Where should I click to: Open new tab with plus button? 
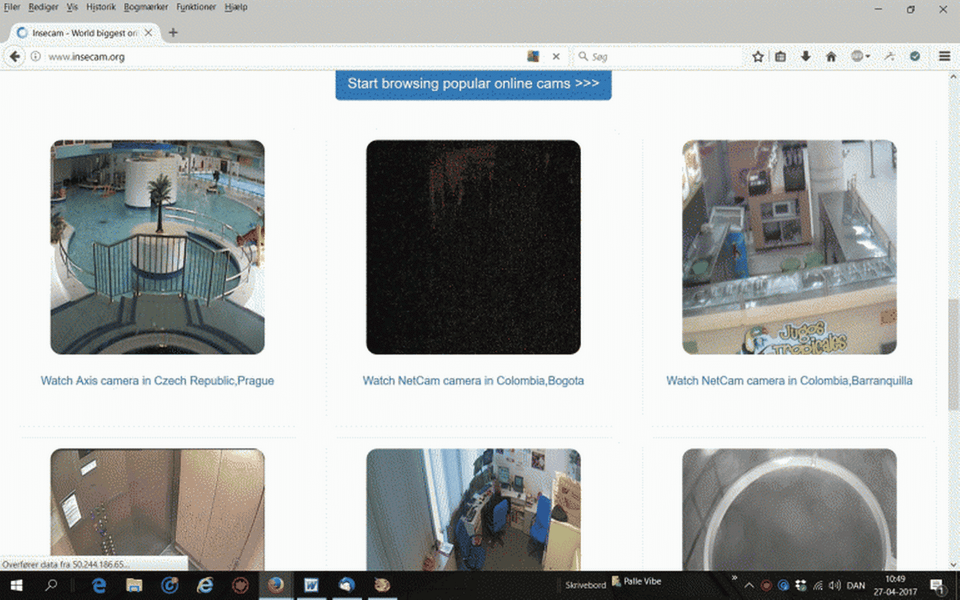[x=173, y=32]
